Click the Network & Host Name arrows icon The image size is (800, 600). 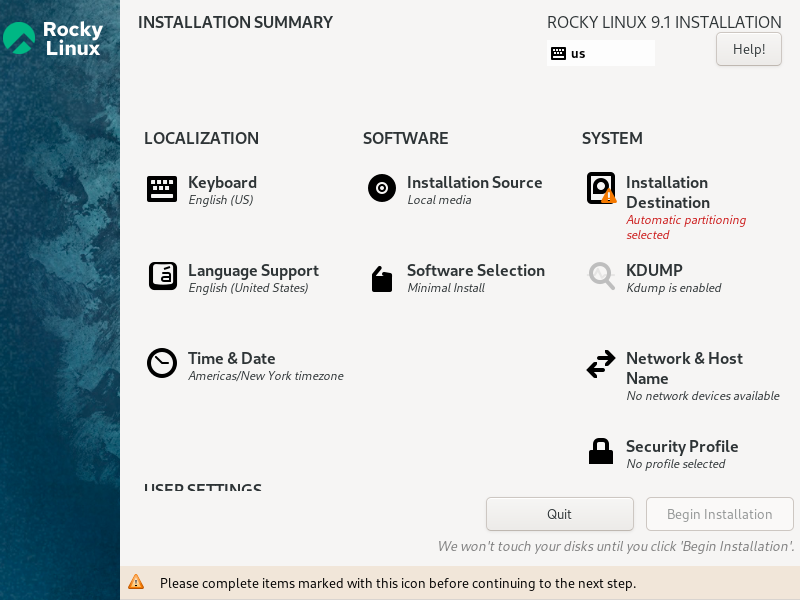pos(601,364)
